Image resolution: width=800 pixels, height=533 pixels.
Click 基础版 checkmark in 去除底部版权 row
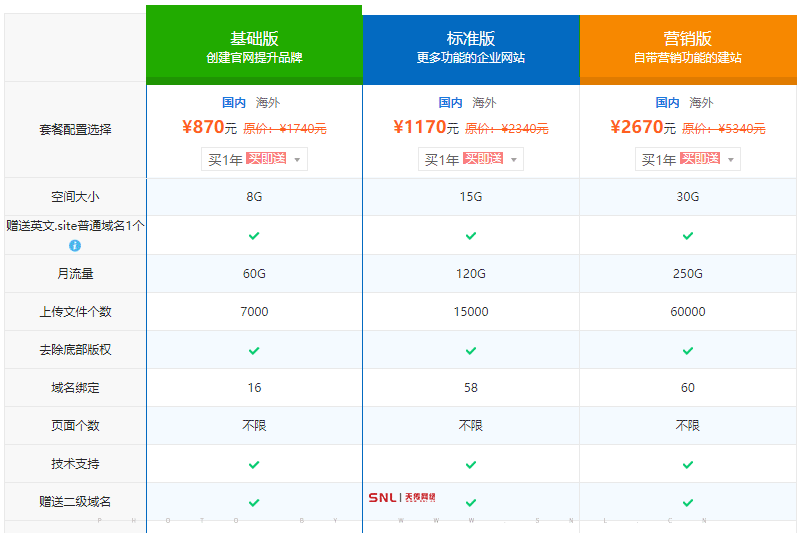[x=254, y=350]
